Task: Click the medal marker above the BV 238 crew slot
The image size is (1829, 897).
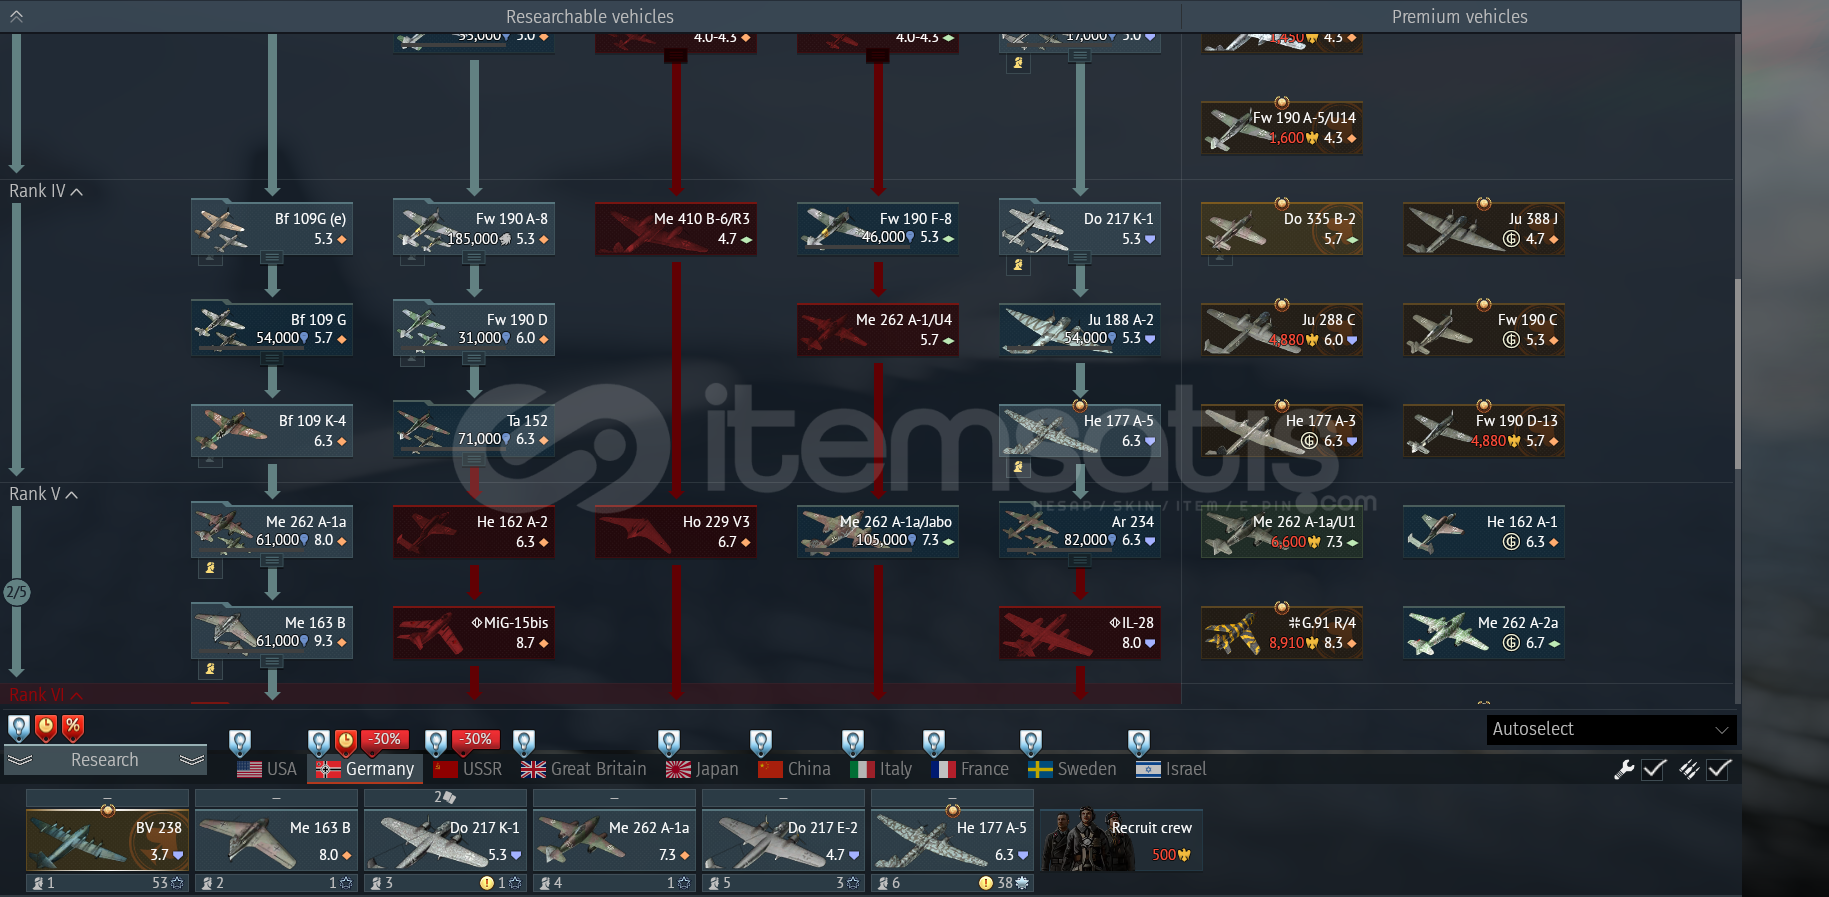Action: click(x=108, y=810)
